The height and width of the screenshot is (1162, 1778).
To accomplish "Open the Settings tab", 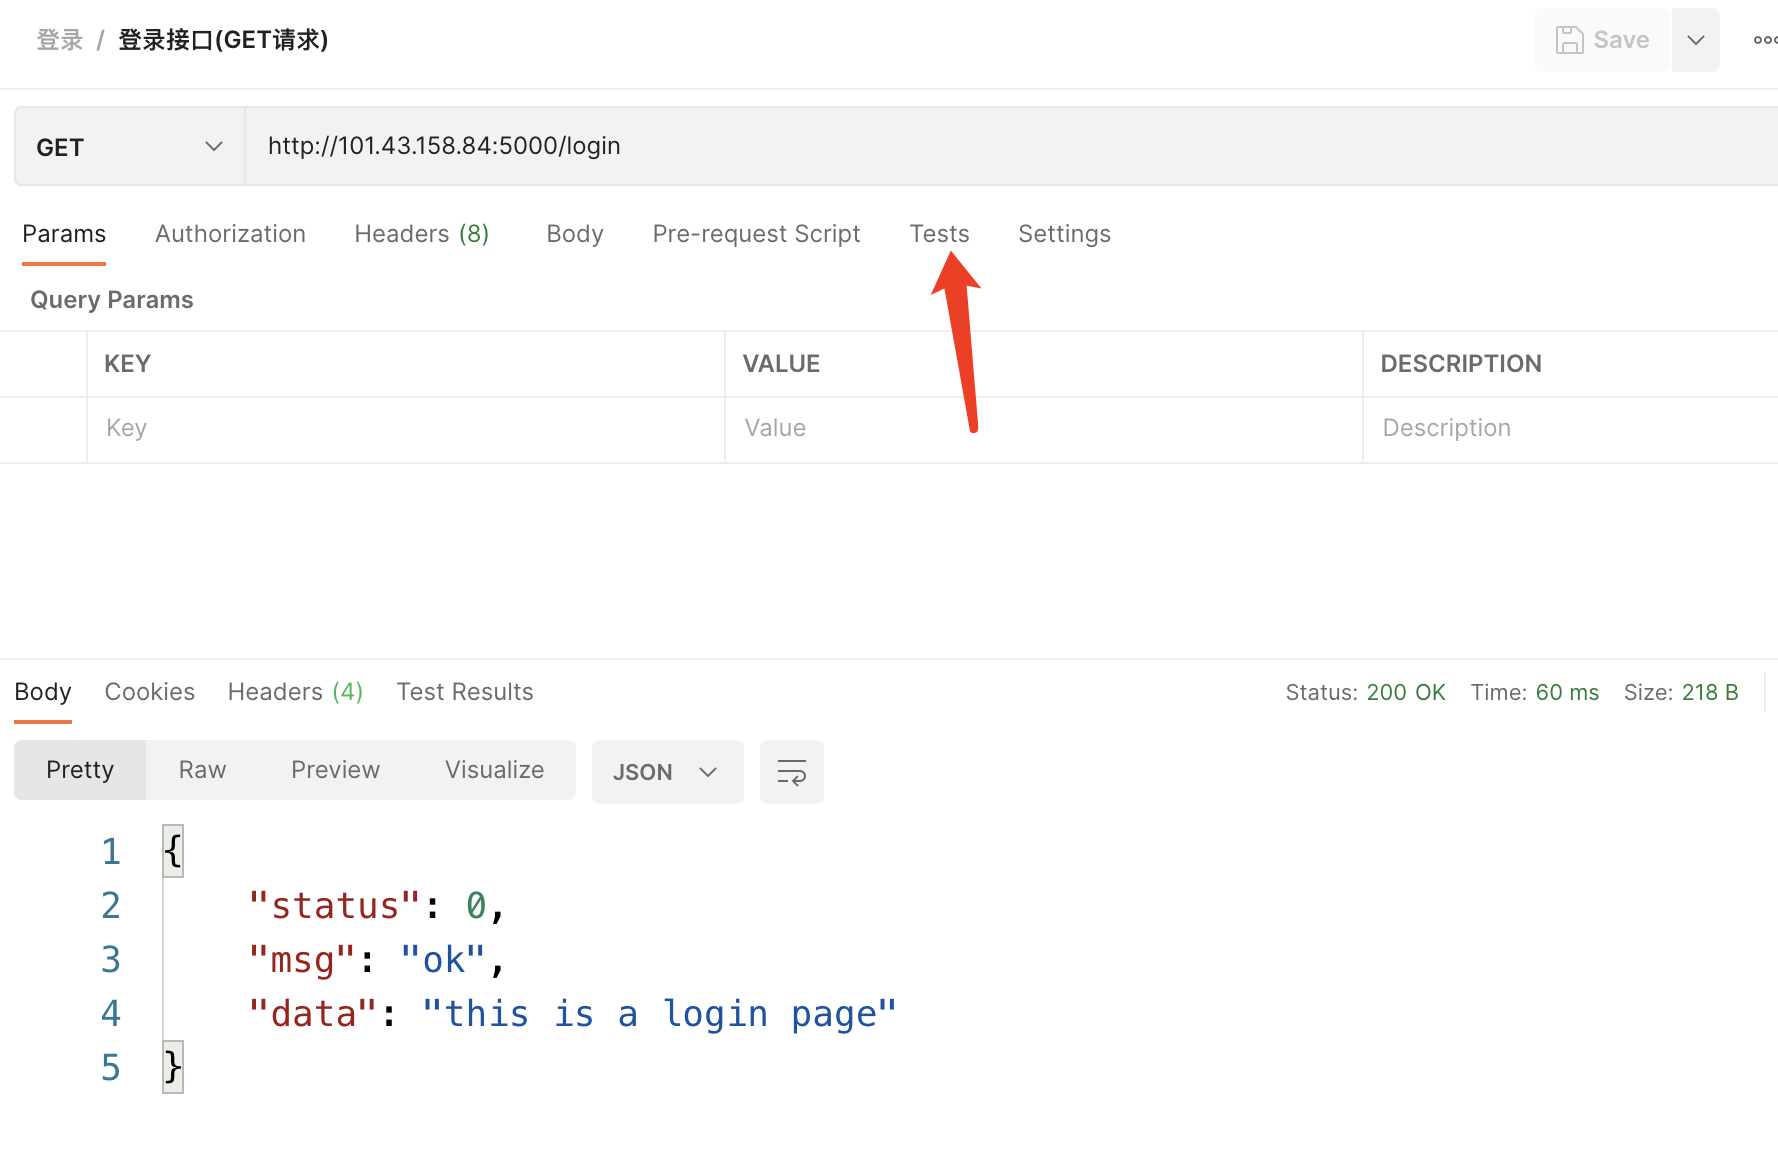I will pyautogui.click(x=1064, y=234).
